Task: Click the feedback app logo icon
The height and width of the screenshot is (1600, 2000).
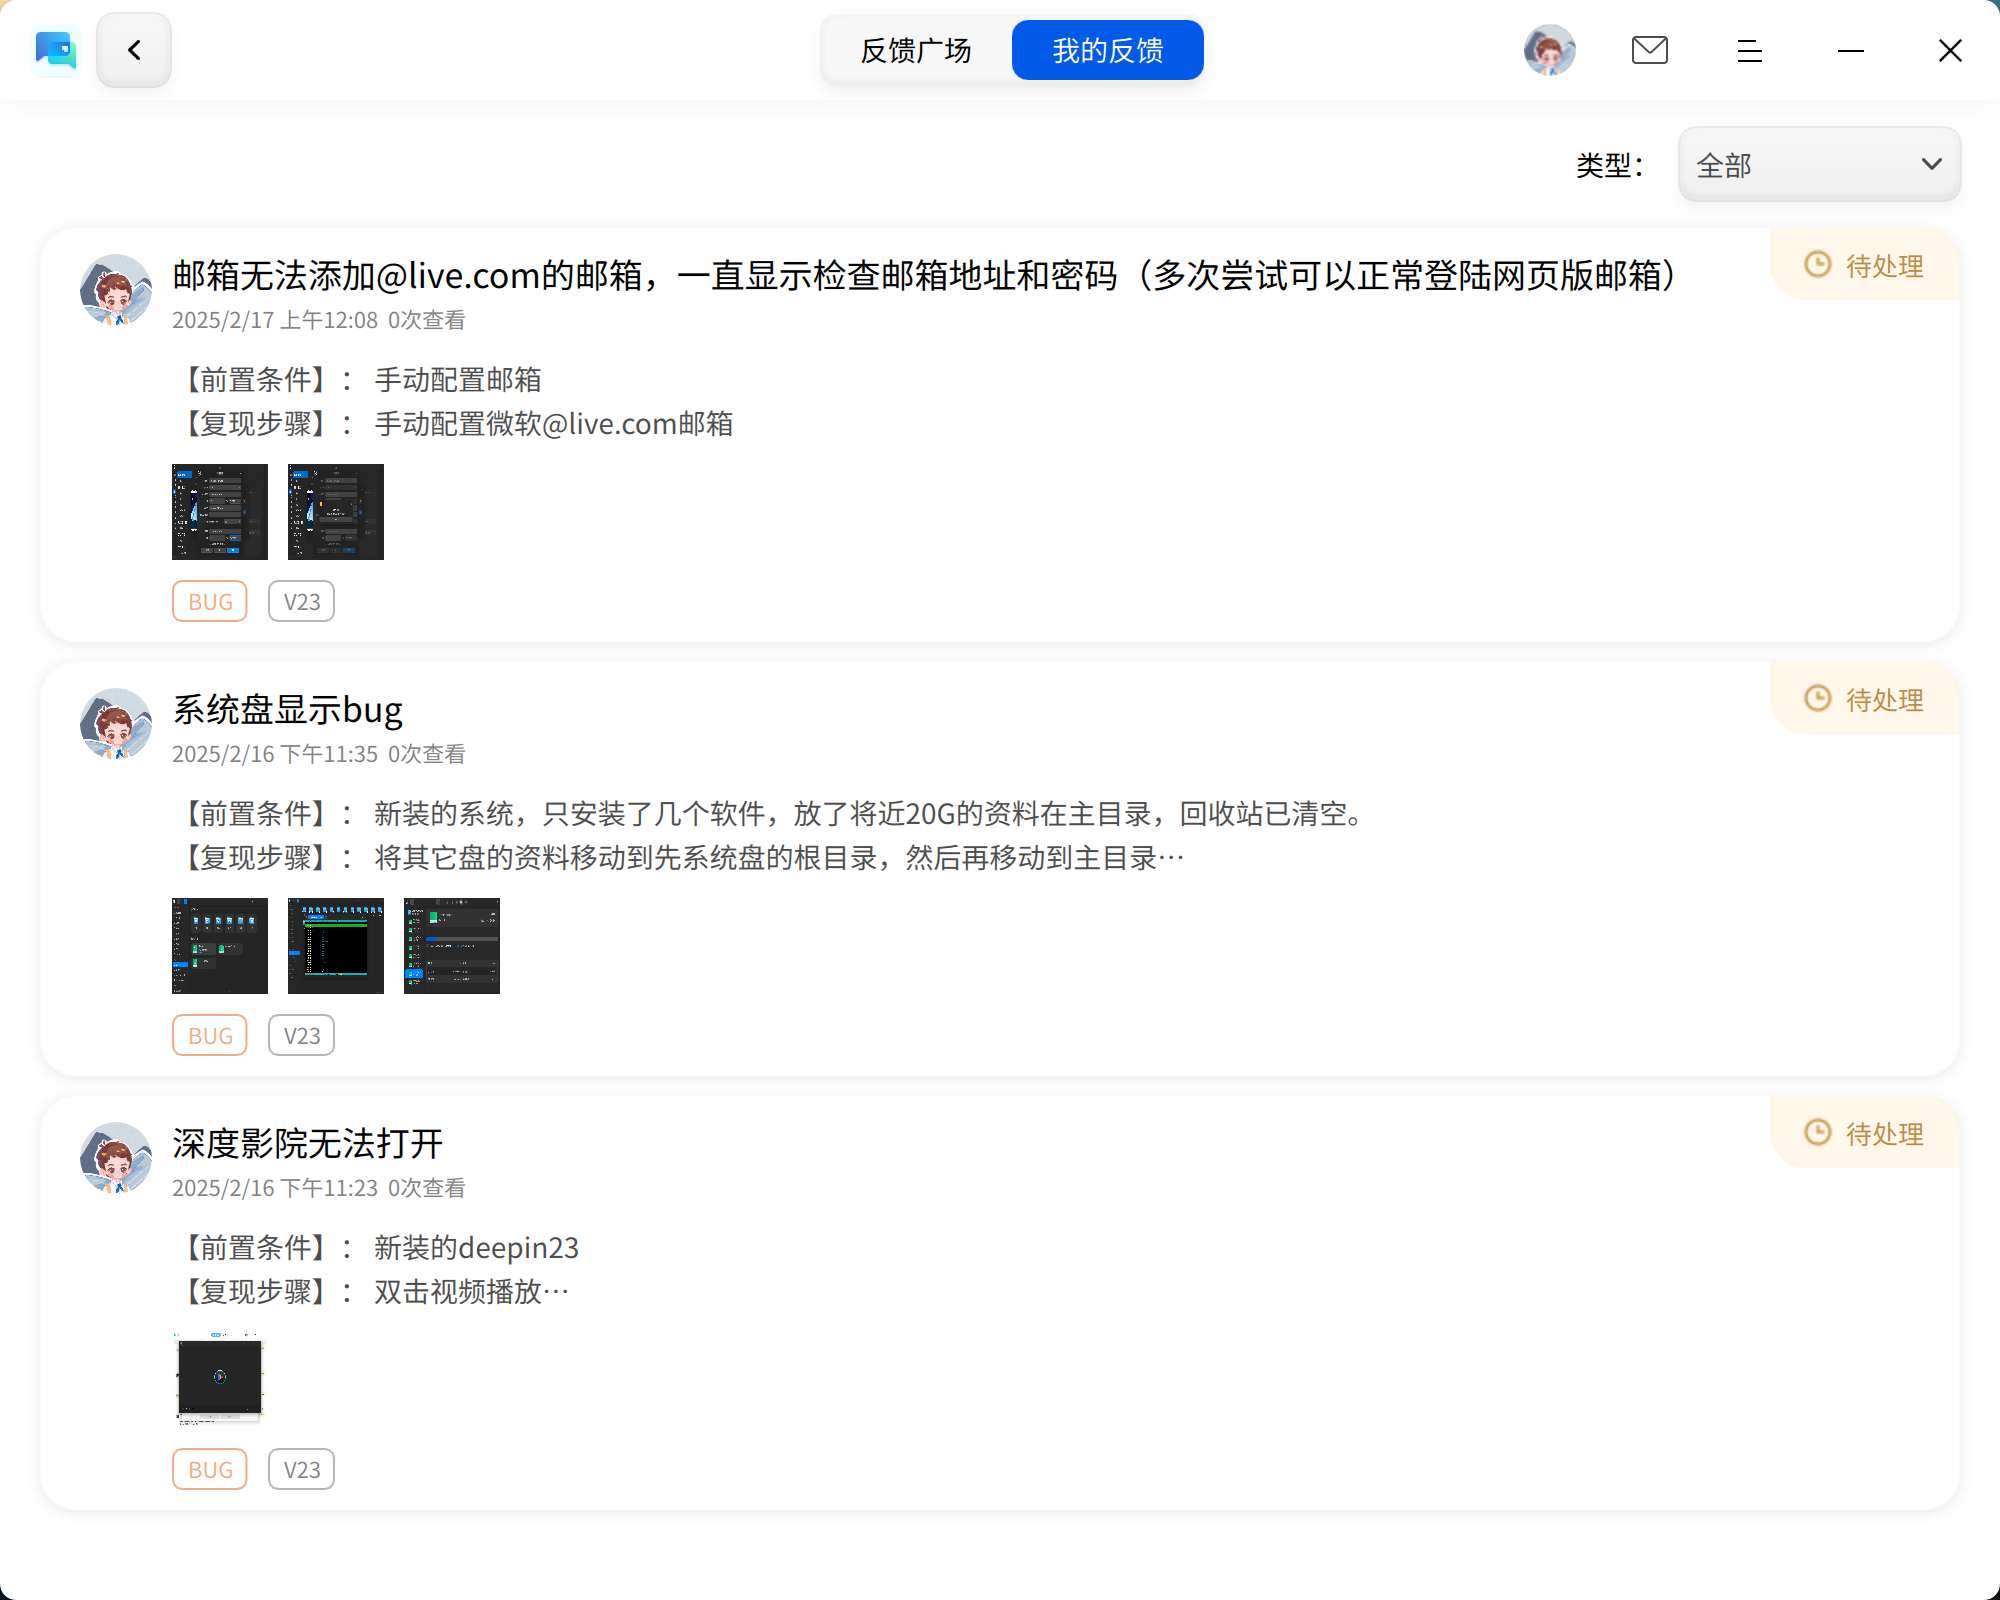Action: click(x=55, y=51)
